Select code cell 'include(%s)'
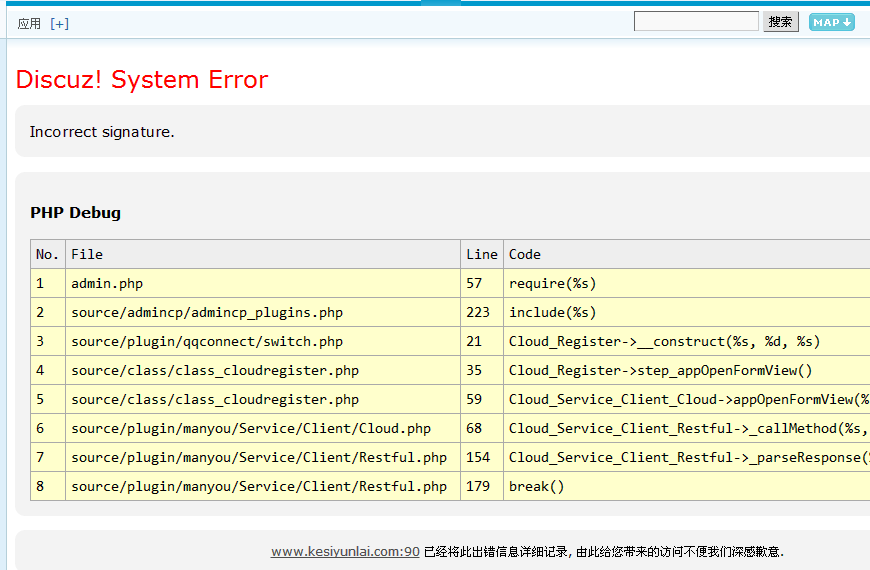 pos(687,312)
